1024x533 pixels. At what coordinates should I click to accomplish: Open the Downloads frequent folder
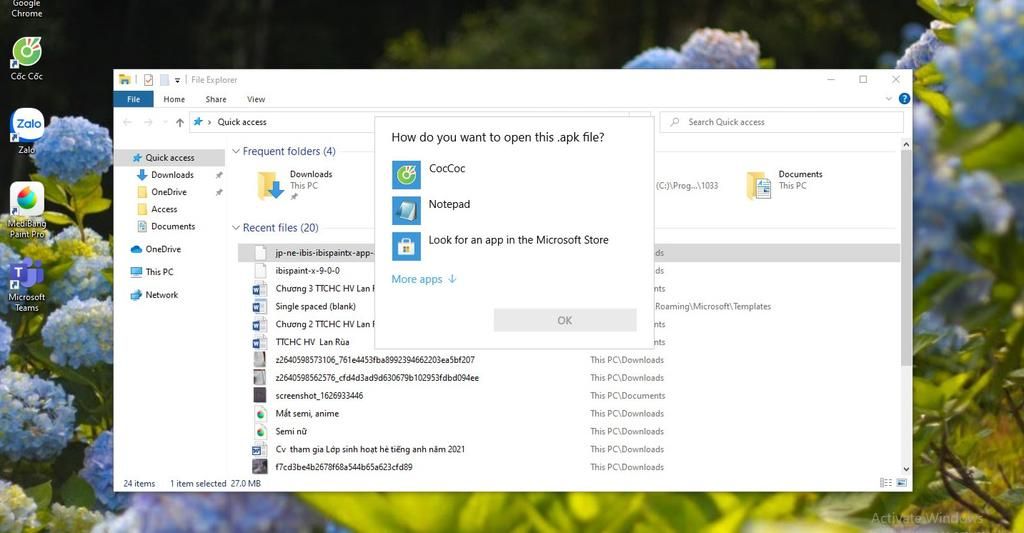click(x=296, y=185)
